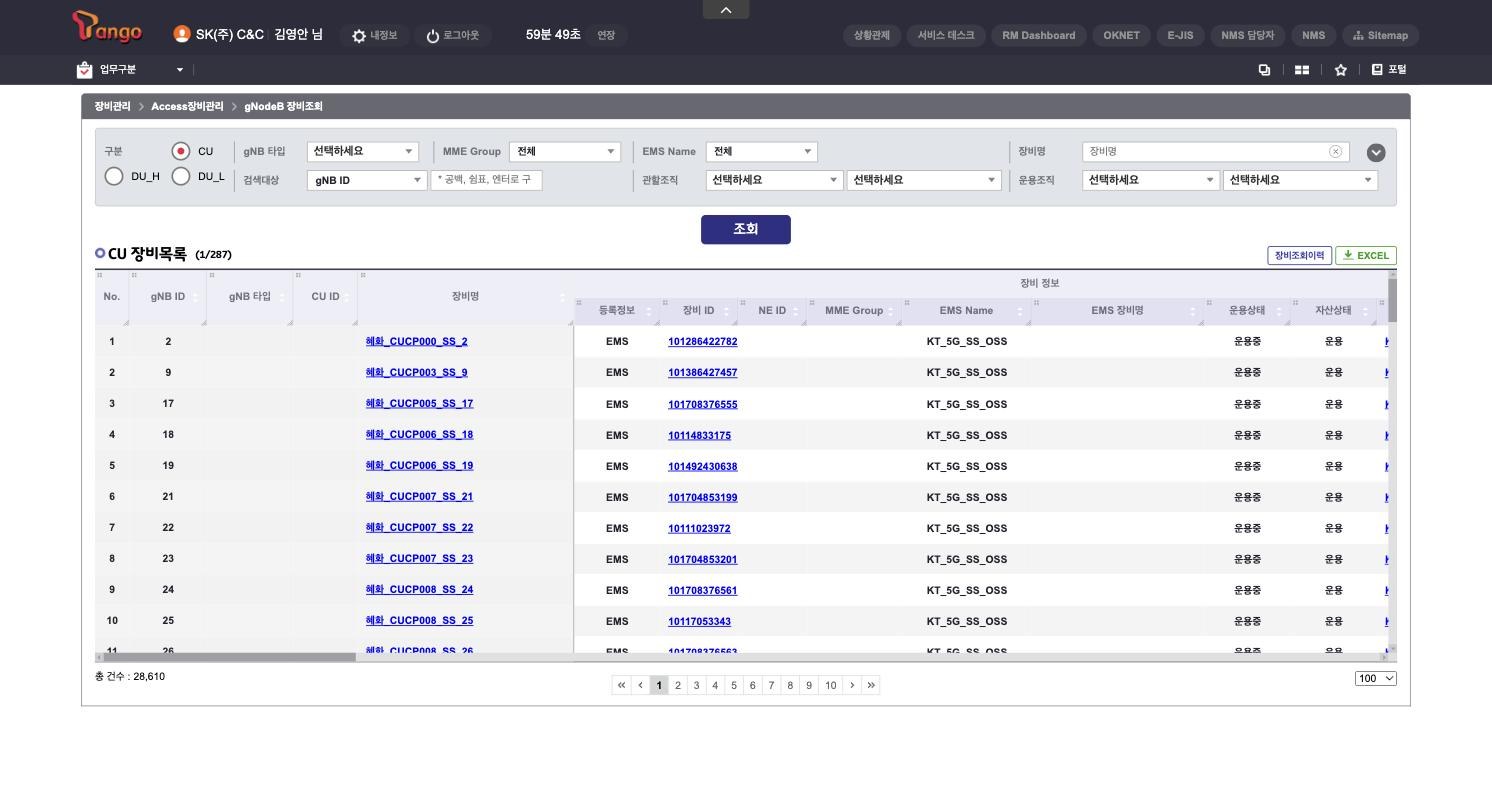Go to the next page arrow
Viewport: 1492px width, 812px height.
point(852,685)
